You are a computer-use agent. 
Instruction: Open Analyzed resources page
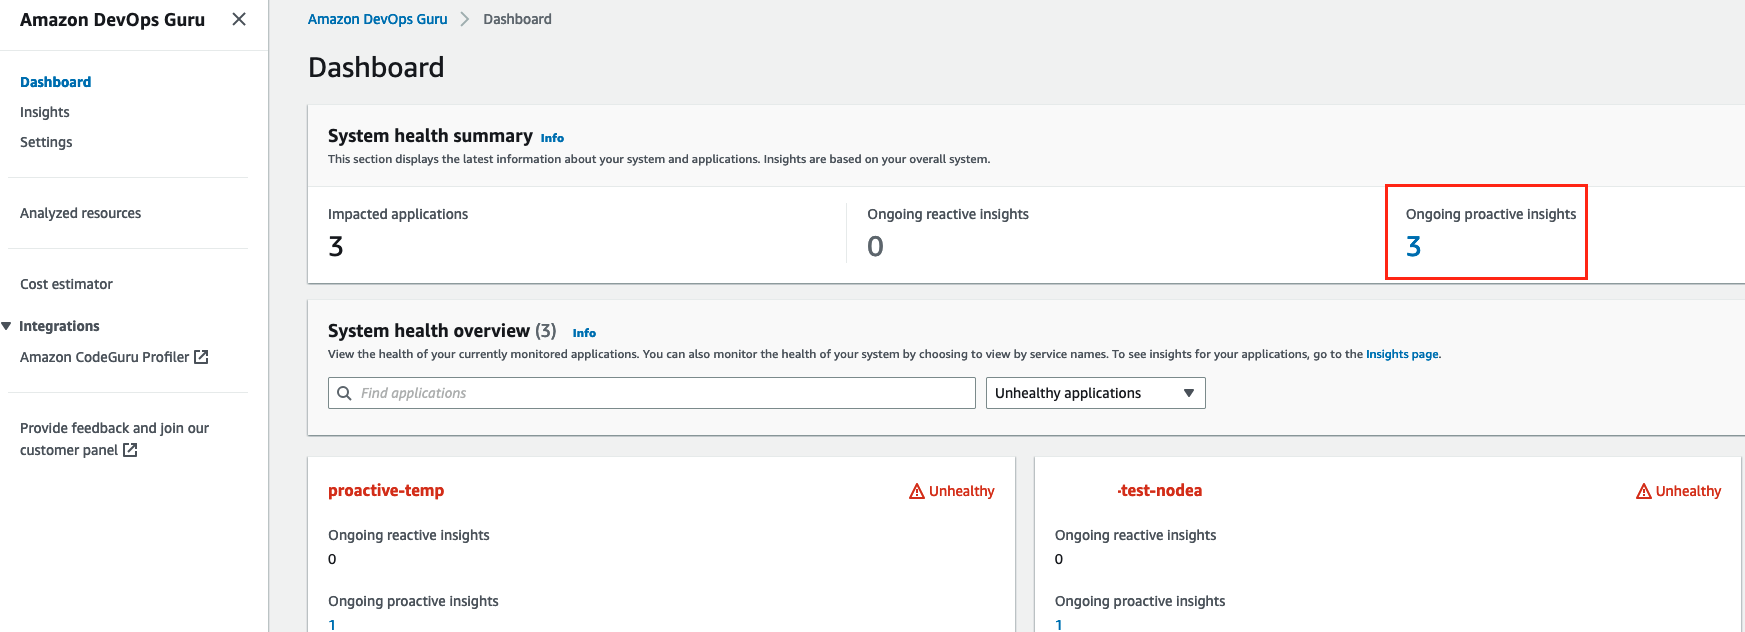coord(80,213)
